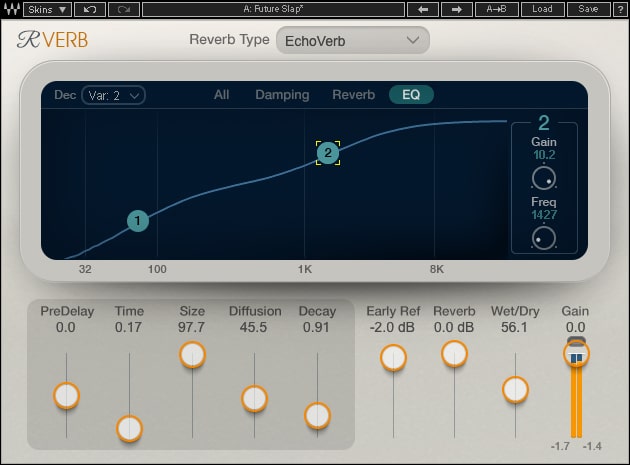The width and height of the screenshot is (630, 465).
Task: Click the meter peak reading -1.4
Action: [x=592, y=446]
